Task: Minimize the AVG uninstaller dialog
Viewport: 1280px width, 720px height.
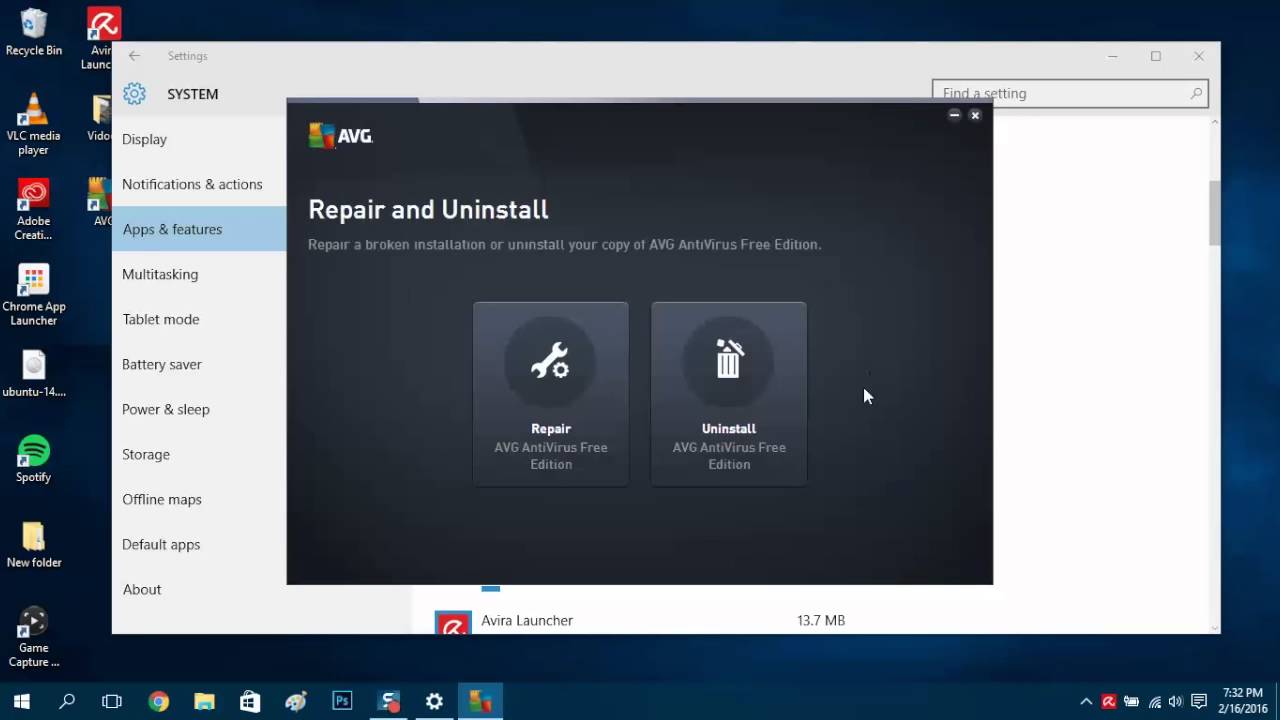Action: tap(954, 115)
